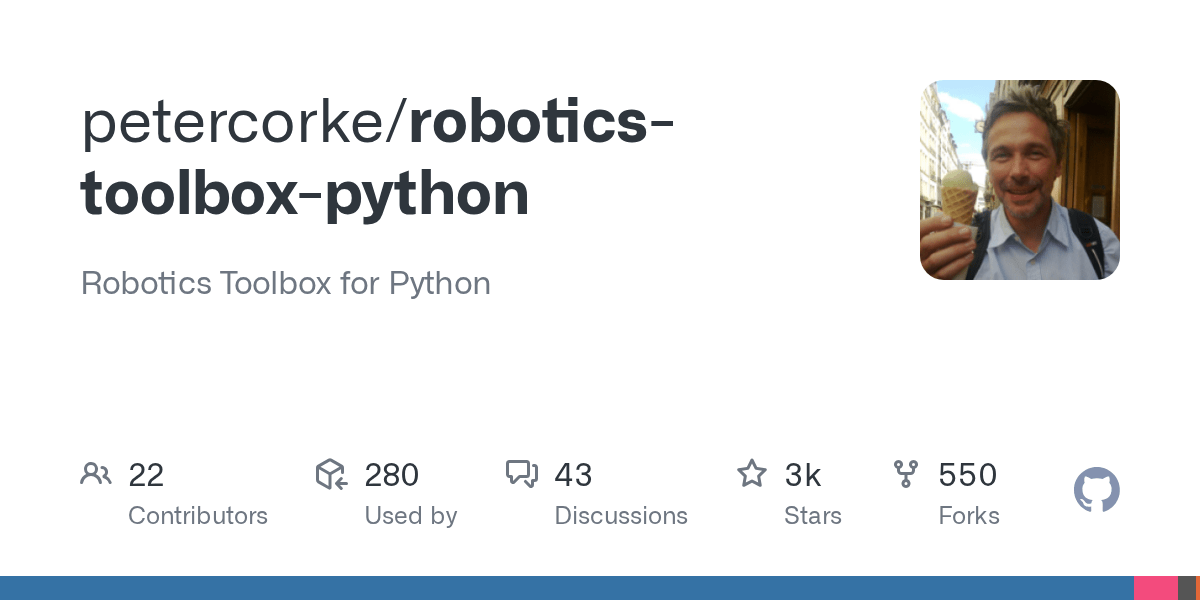Click the Used by package icon
1200x600 pixels.
click(x=331, y=474)
